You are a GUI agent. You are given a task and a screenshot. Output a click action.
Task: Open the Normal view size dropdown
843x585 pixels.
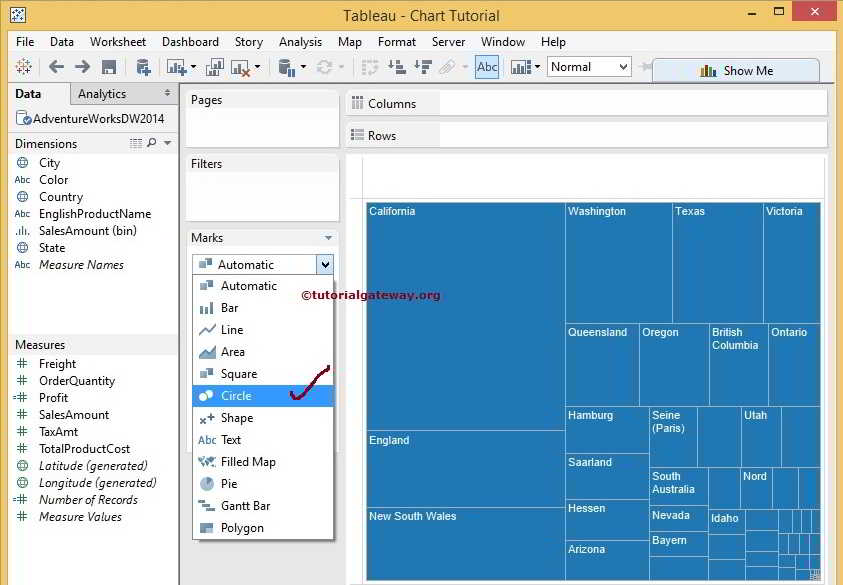(589, 67)
